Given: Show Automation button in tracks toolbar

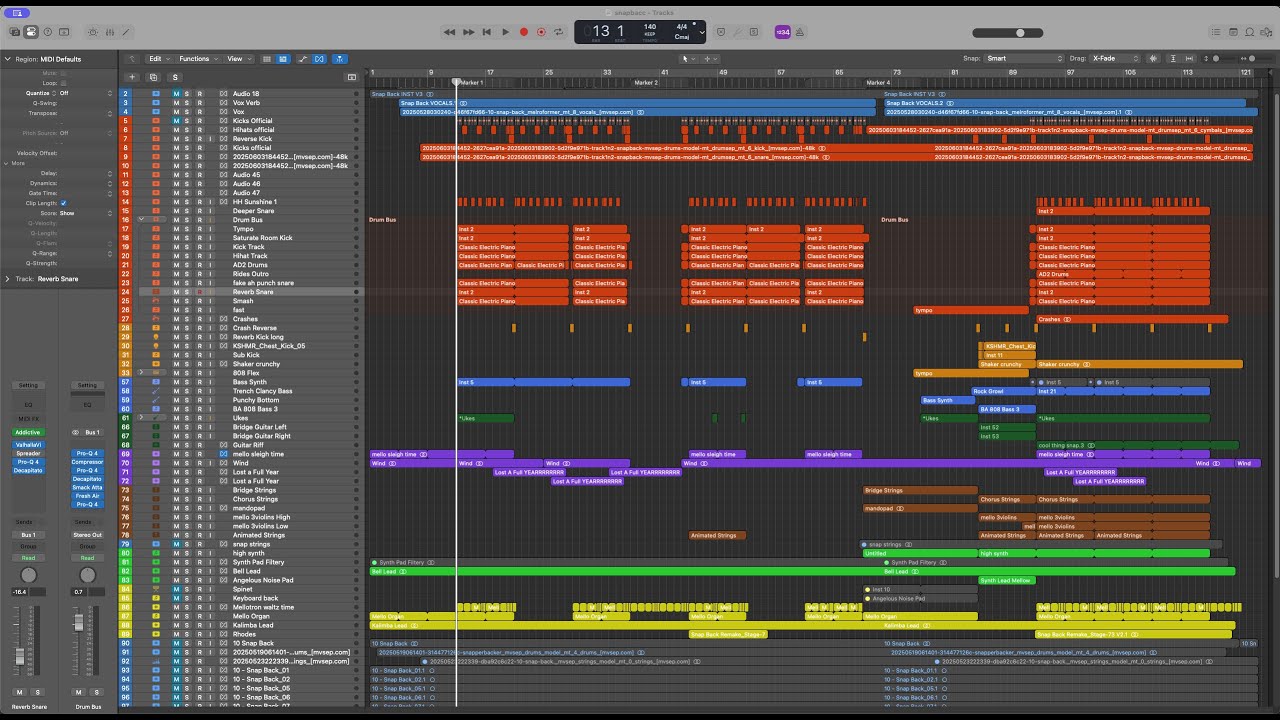Looking at the screenshot, I should point(303,59).
